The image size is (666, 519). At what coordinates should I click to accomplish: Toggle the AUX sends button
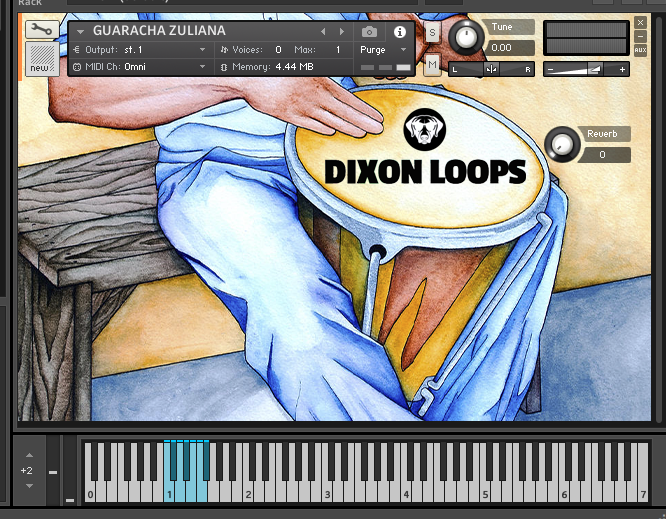[640, 50]
